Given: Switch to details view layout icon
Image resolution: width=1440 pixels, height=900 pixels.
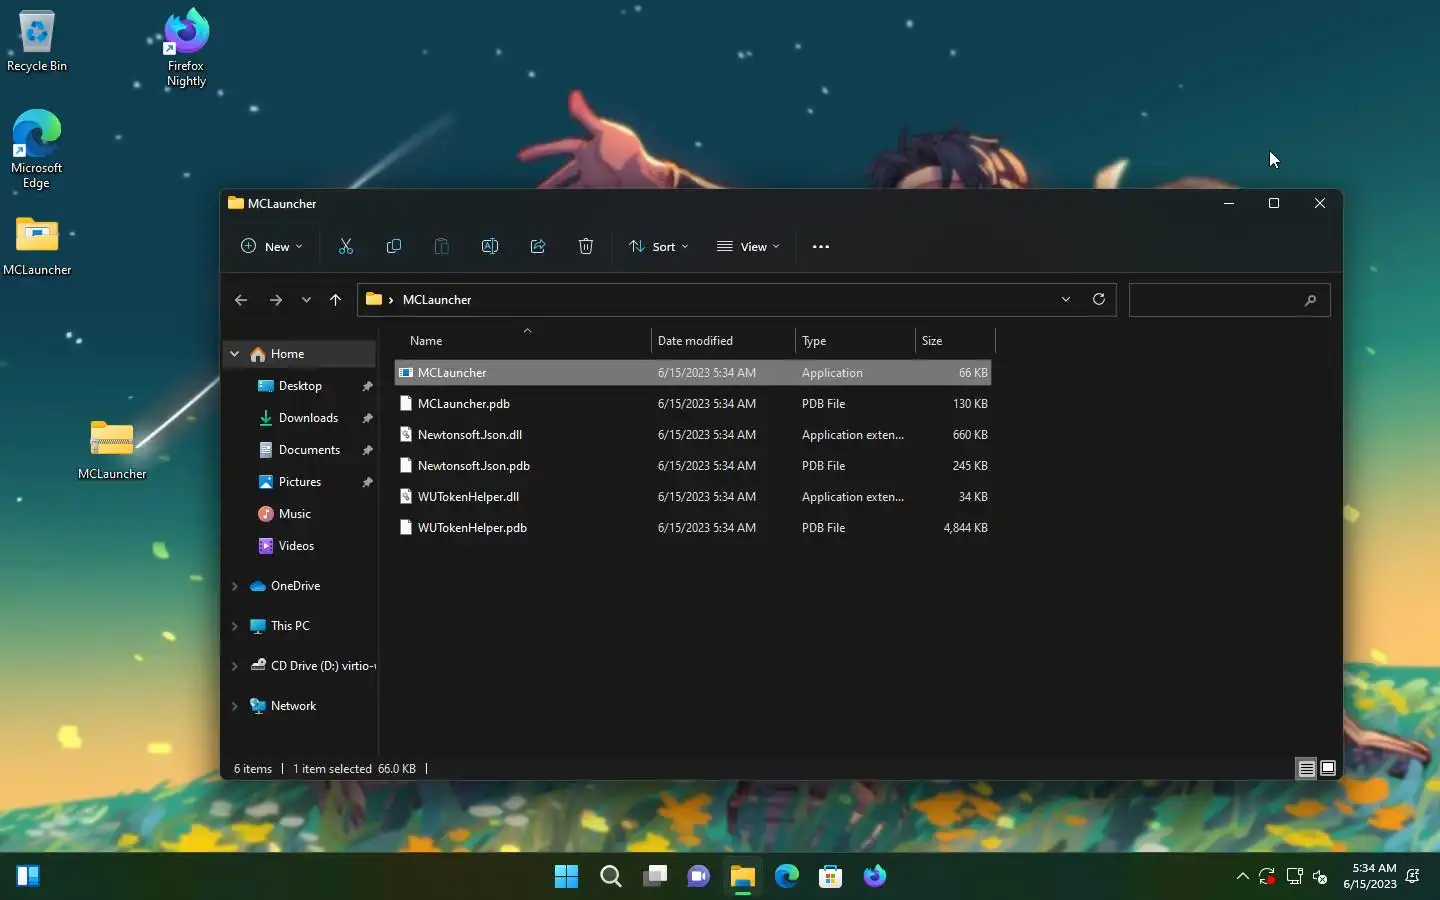Looking at the screenshot, I should (x=1306, y=769).
